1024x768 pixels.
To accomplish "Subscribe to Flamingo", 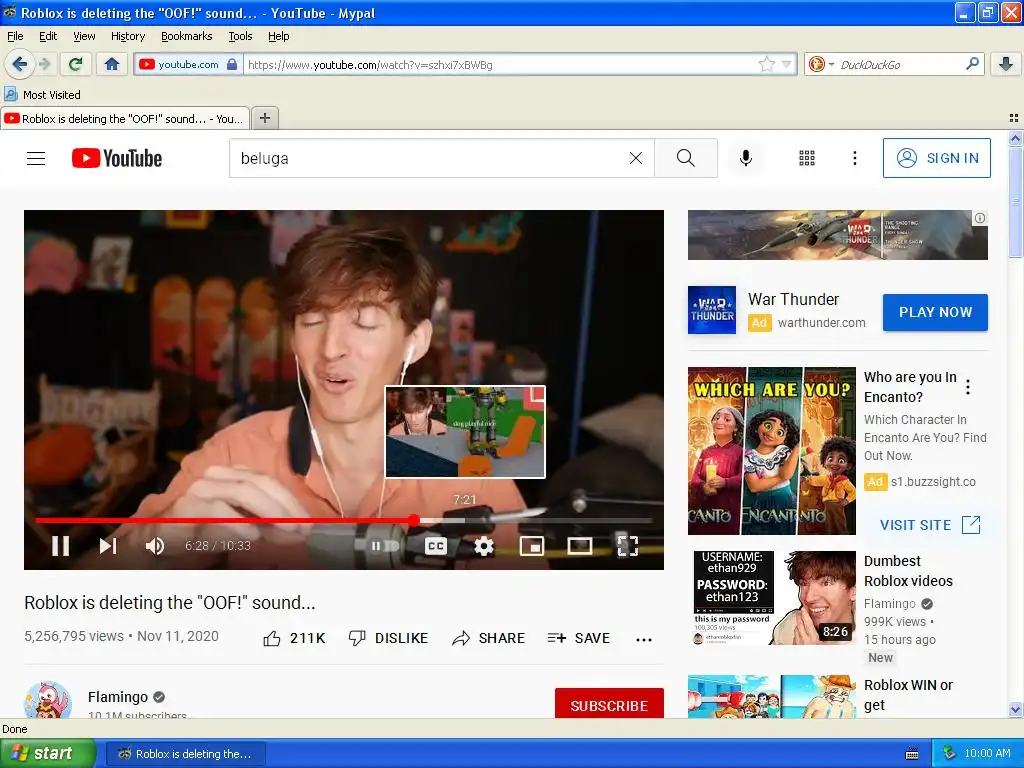I will click(609, 705).
